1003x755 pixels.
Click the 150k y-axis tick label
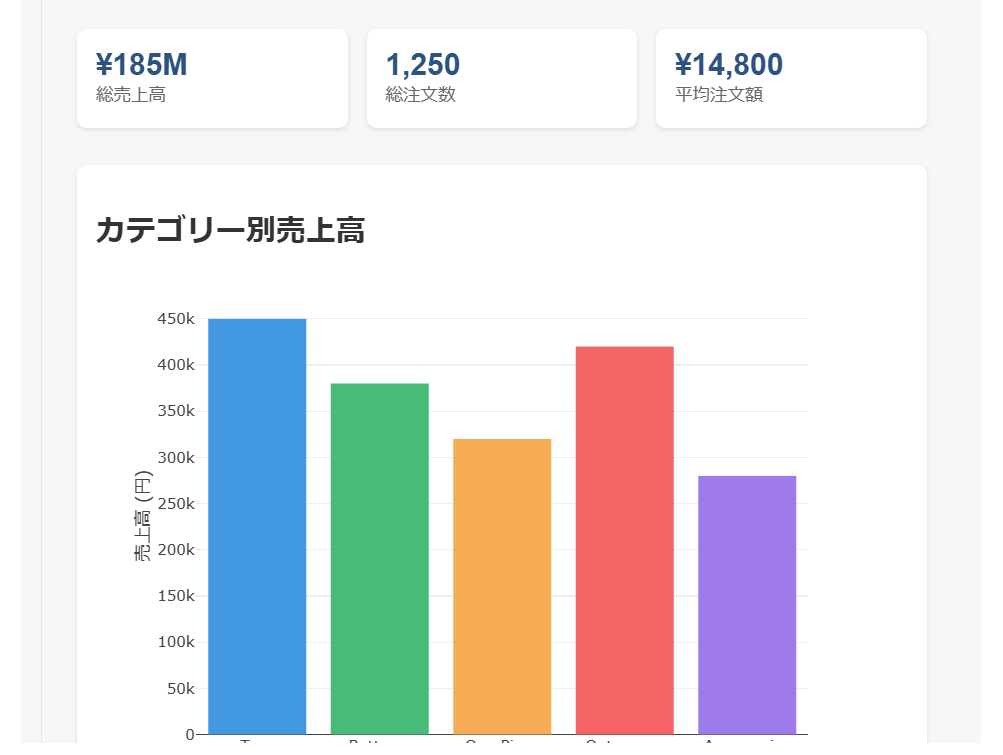[x=176, y=596]
